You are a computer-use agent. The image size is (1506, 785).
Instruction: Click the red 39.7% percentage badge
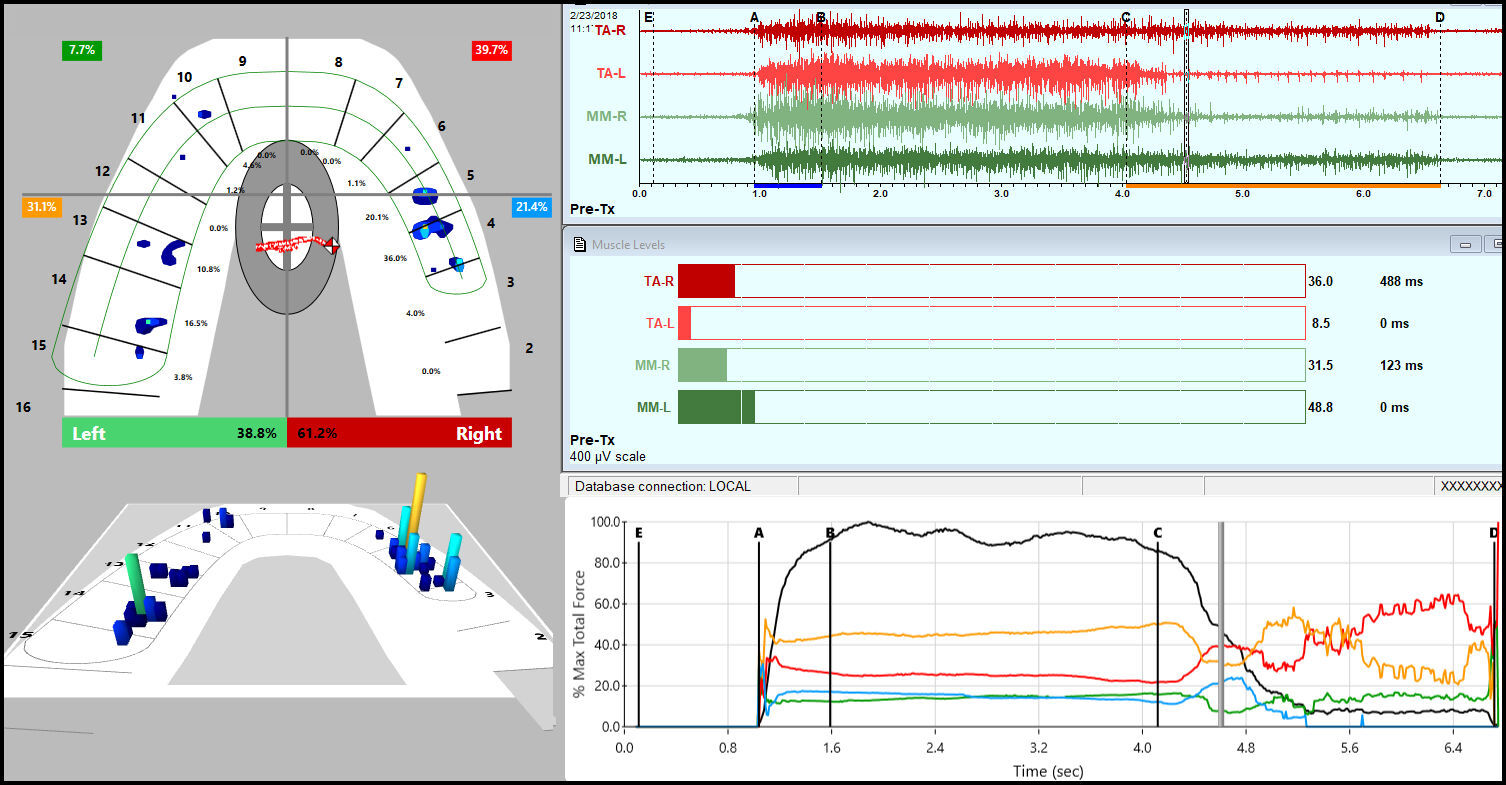coord(490,49)
